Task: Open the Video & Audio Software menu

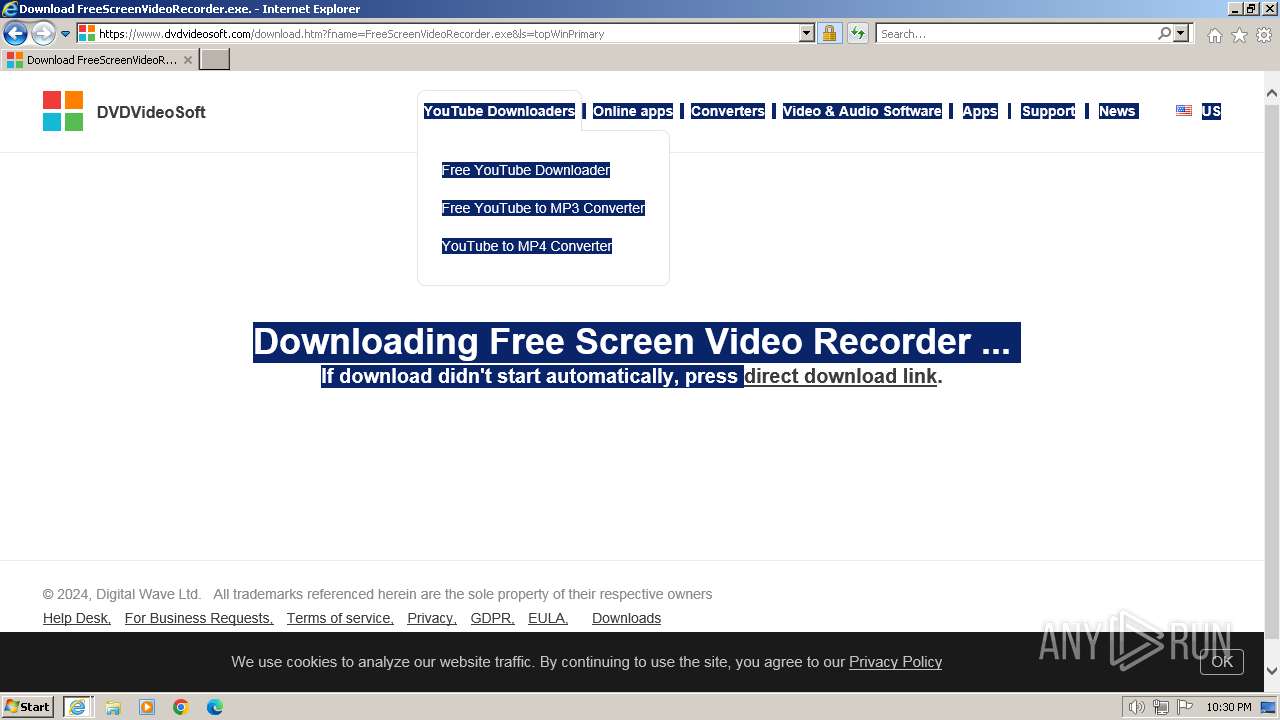Action: pos(862,111)
